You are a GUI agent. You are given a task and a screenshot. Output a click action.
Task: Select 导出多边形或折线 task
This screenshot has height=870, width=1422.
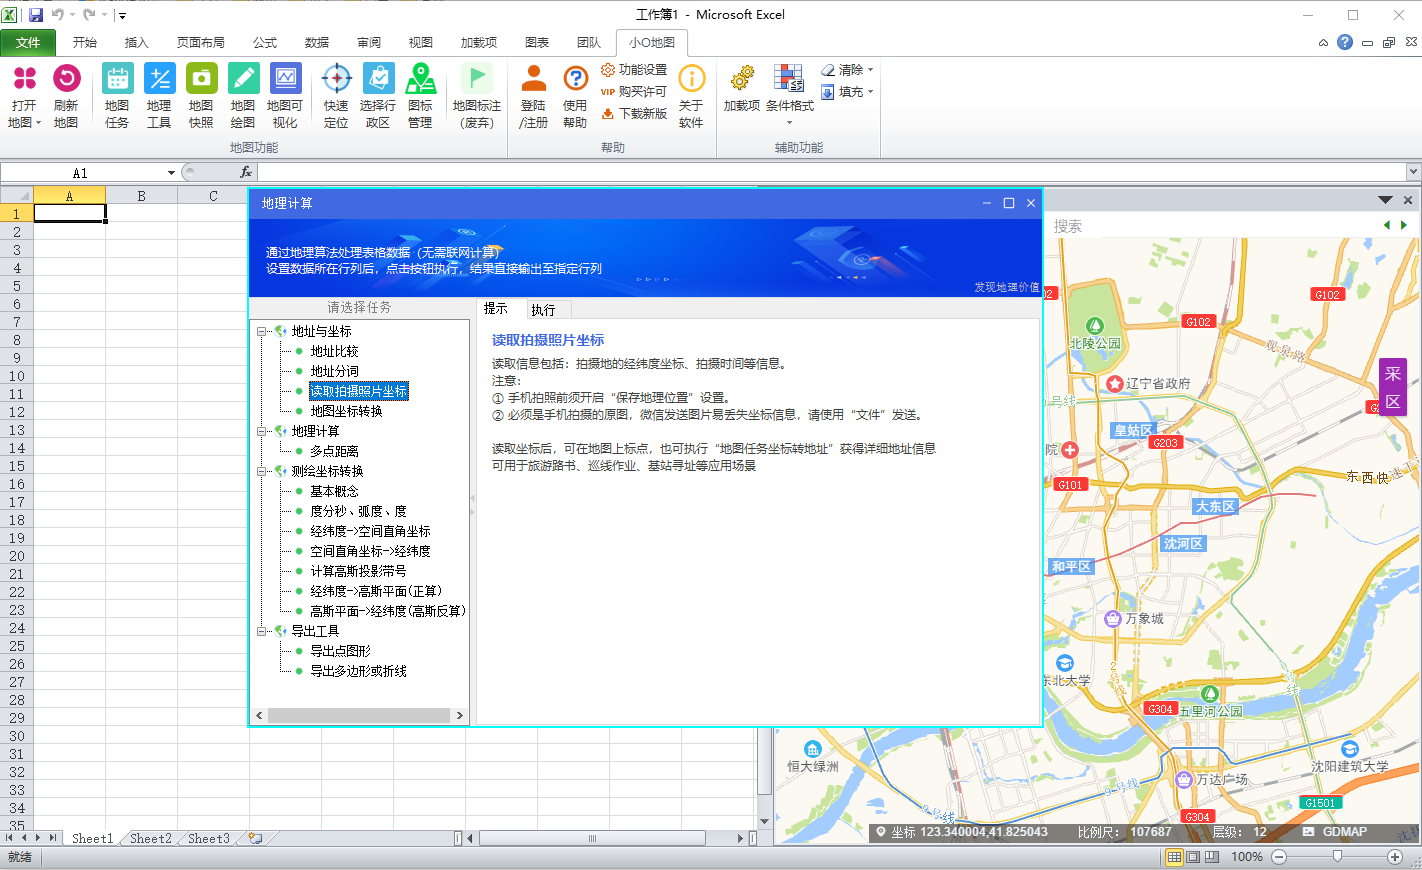(358, 671)
